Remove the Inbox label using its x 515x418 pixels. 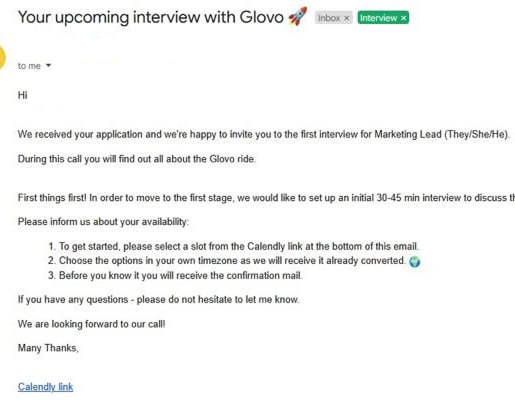point(347,18)
